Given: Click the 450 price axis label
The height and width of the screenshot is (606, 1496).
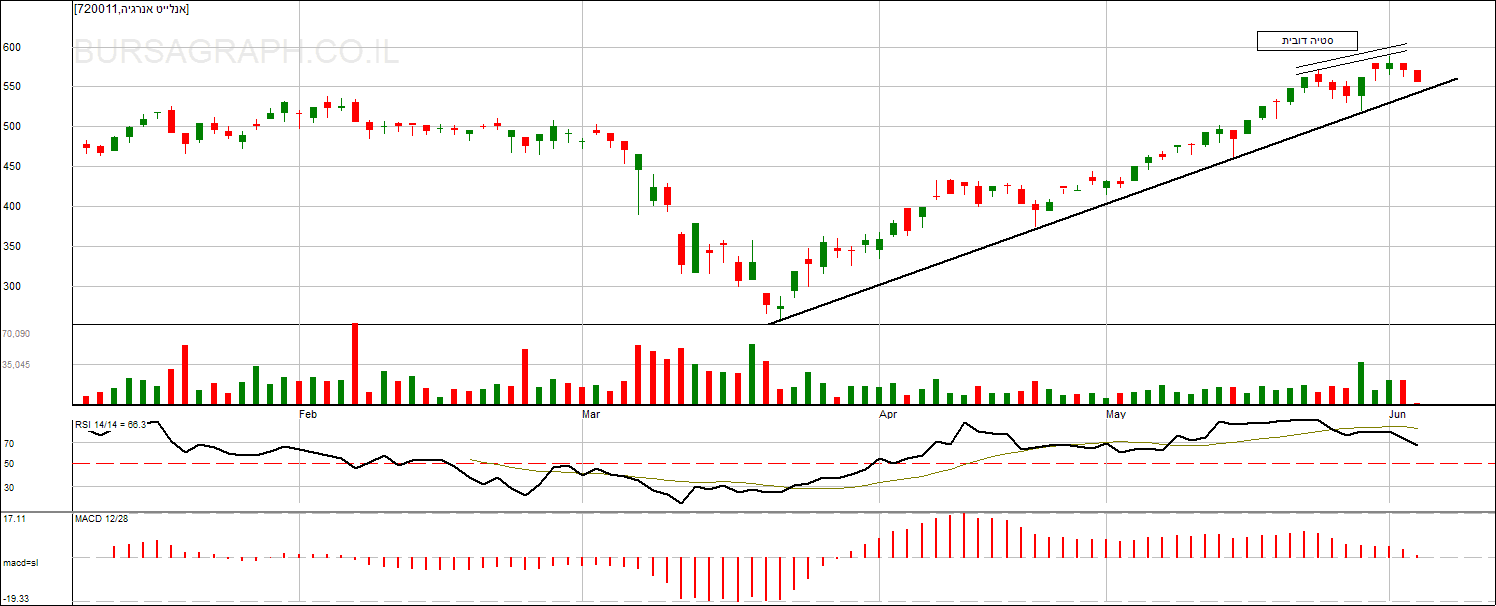Looking at the screenshot, I should coord(12,167).
